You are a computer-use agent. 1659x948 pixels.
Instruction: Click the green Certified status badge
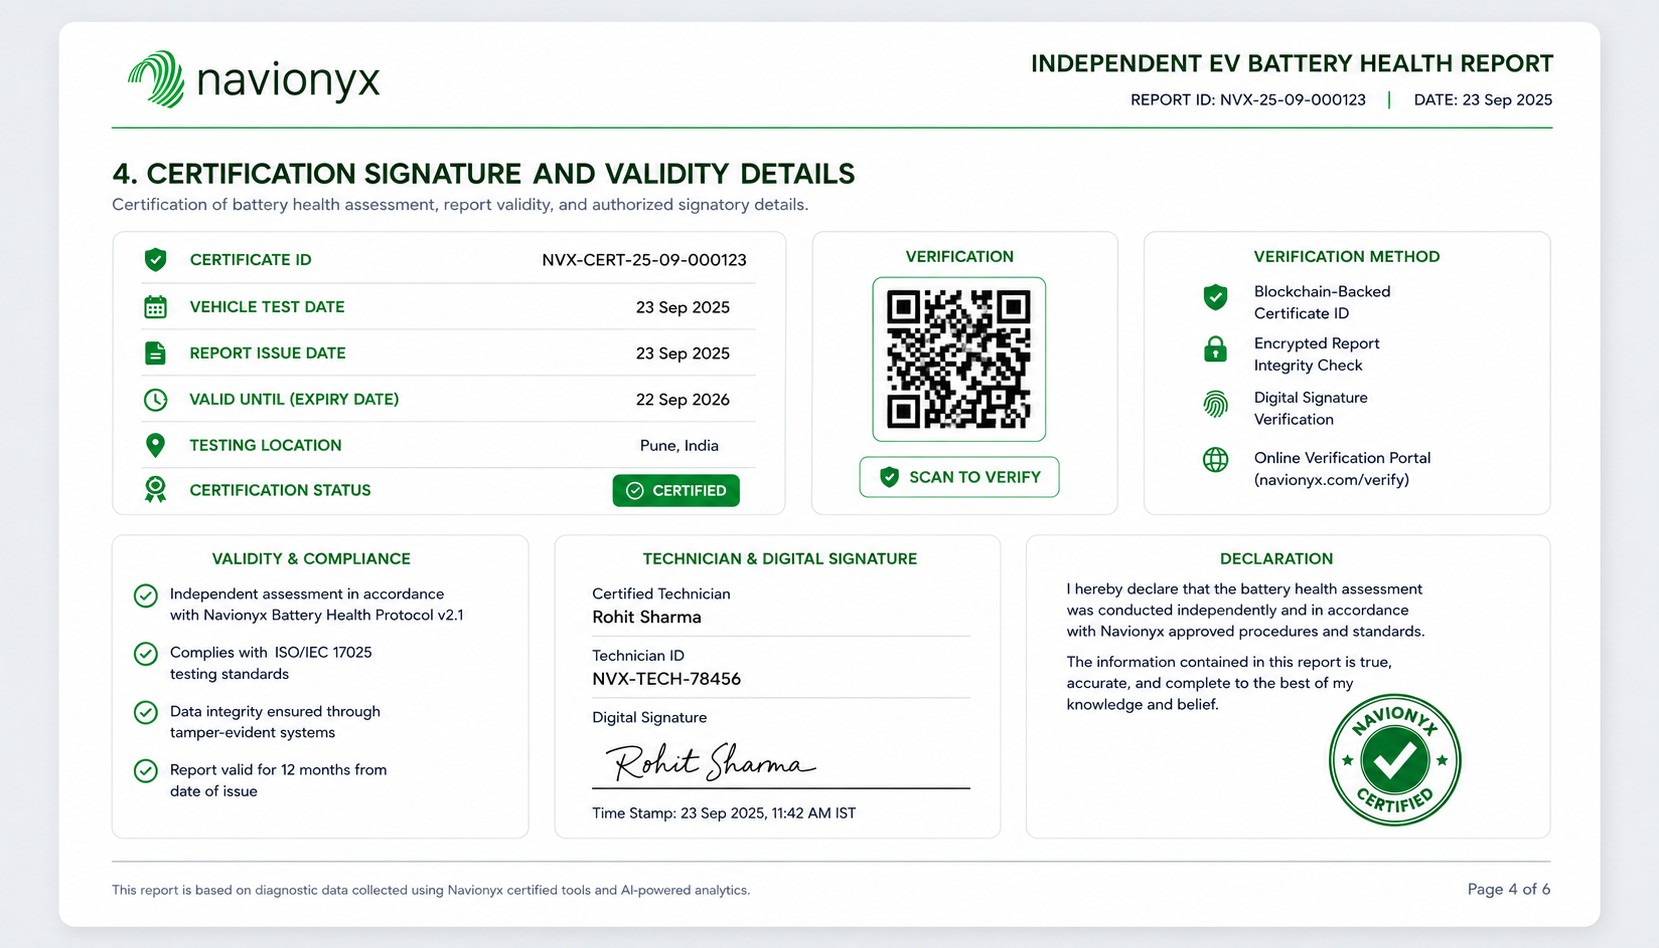pos(676,490)
